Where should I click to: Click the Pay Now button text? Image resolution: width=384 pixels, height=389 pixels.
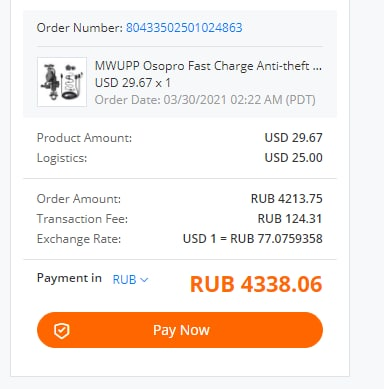point(181,330)
